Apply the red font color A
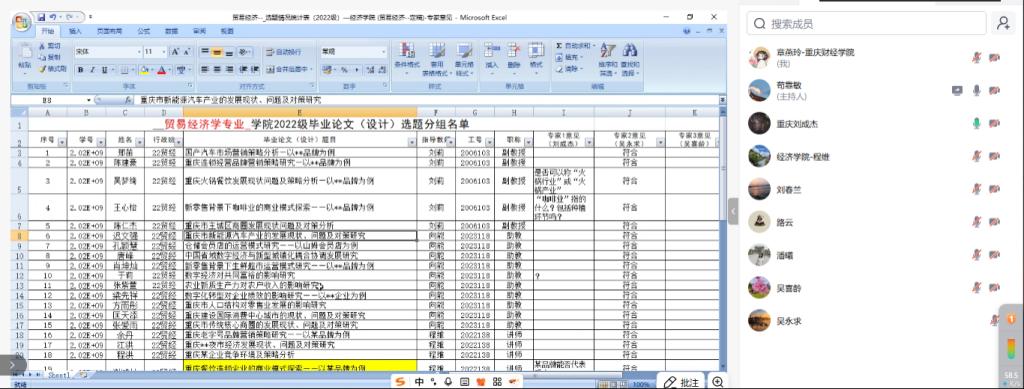The height and width of the screenshot is (389, 1024). point(162,70)
